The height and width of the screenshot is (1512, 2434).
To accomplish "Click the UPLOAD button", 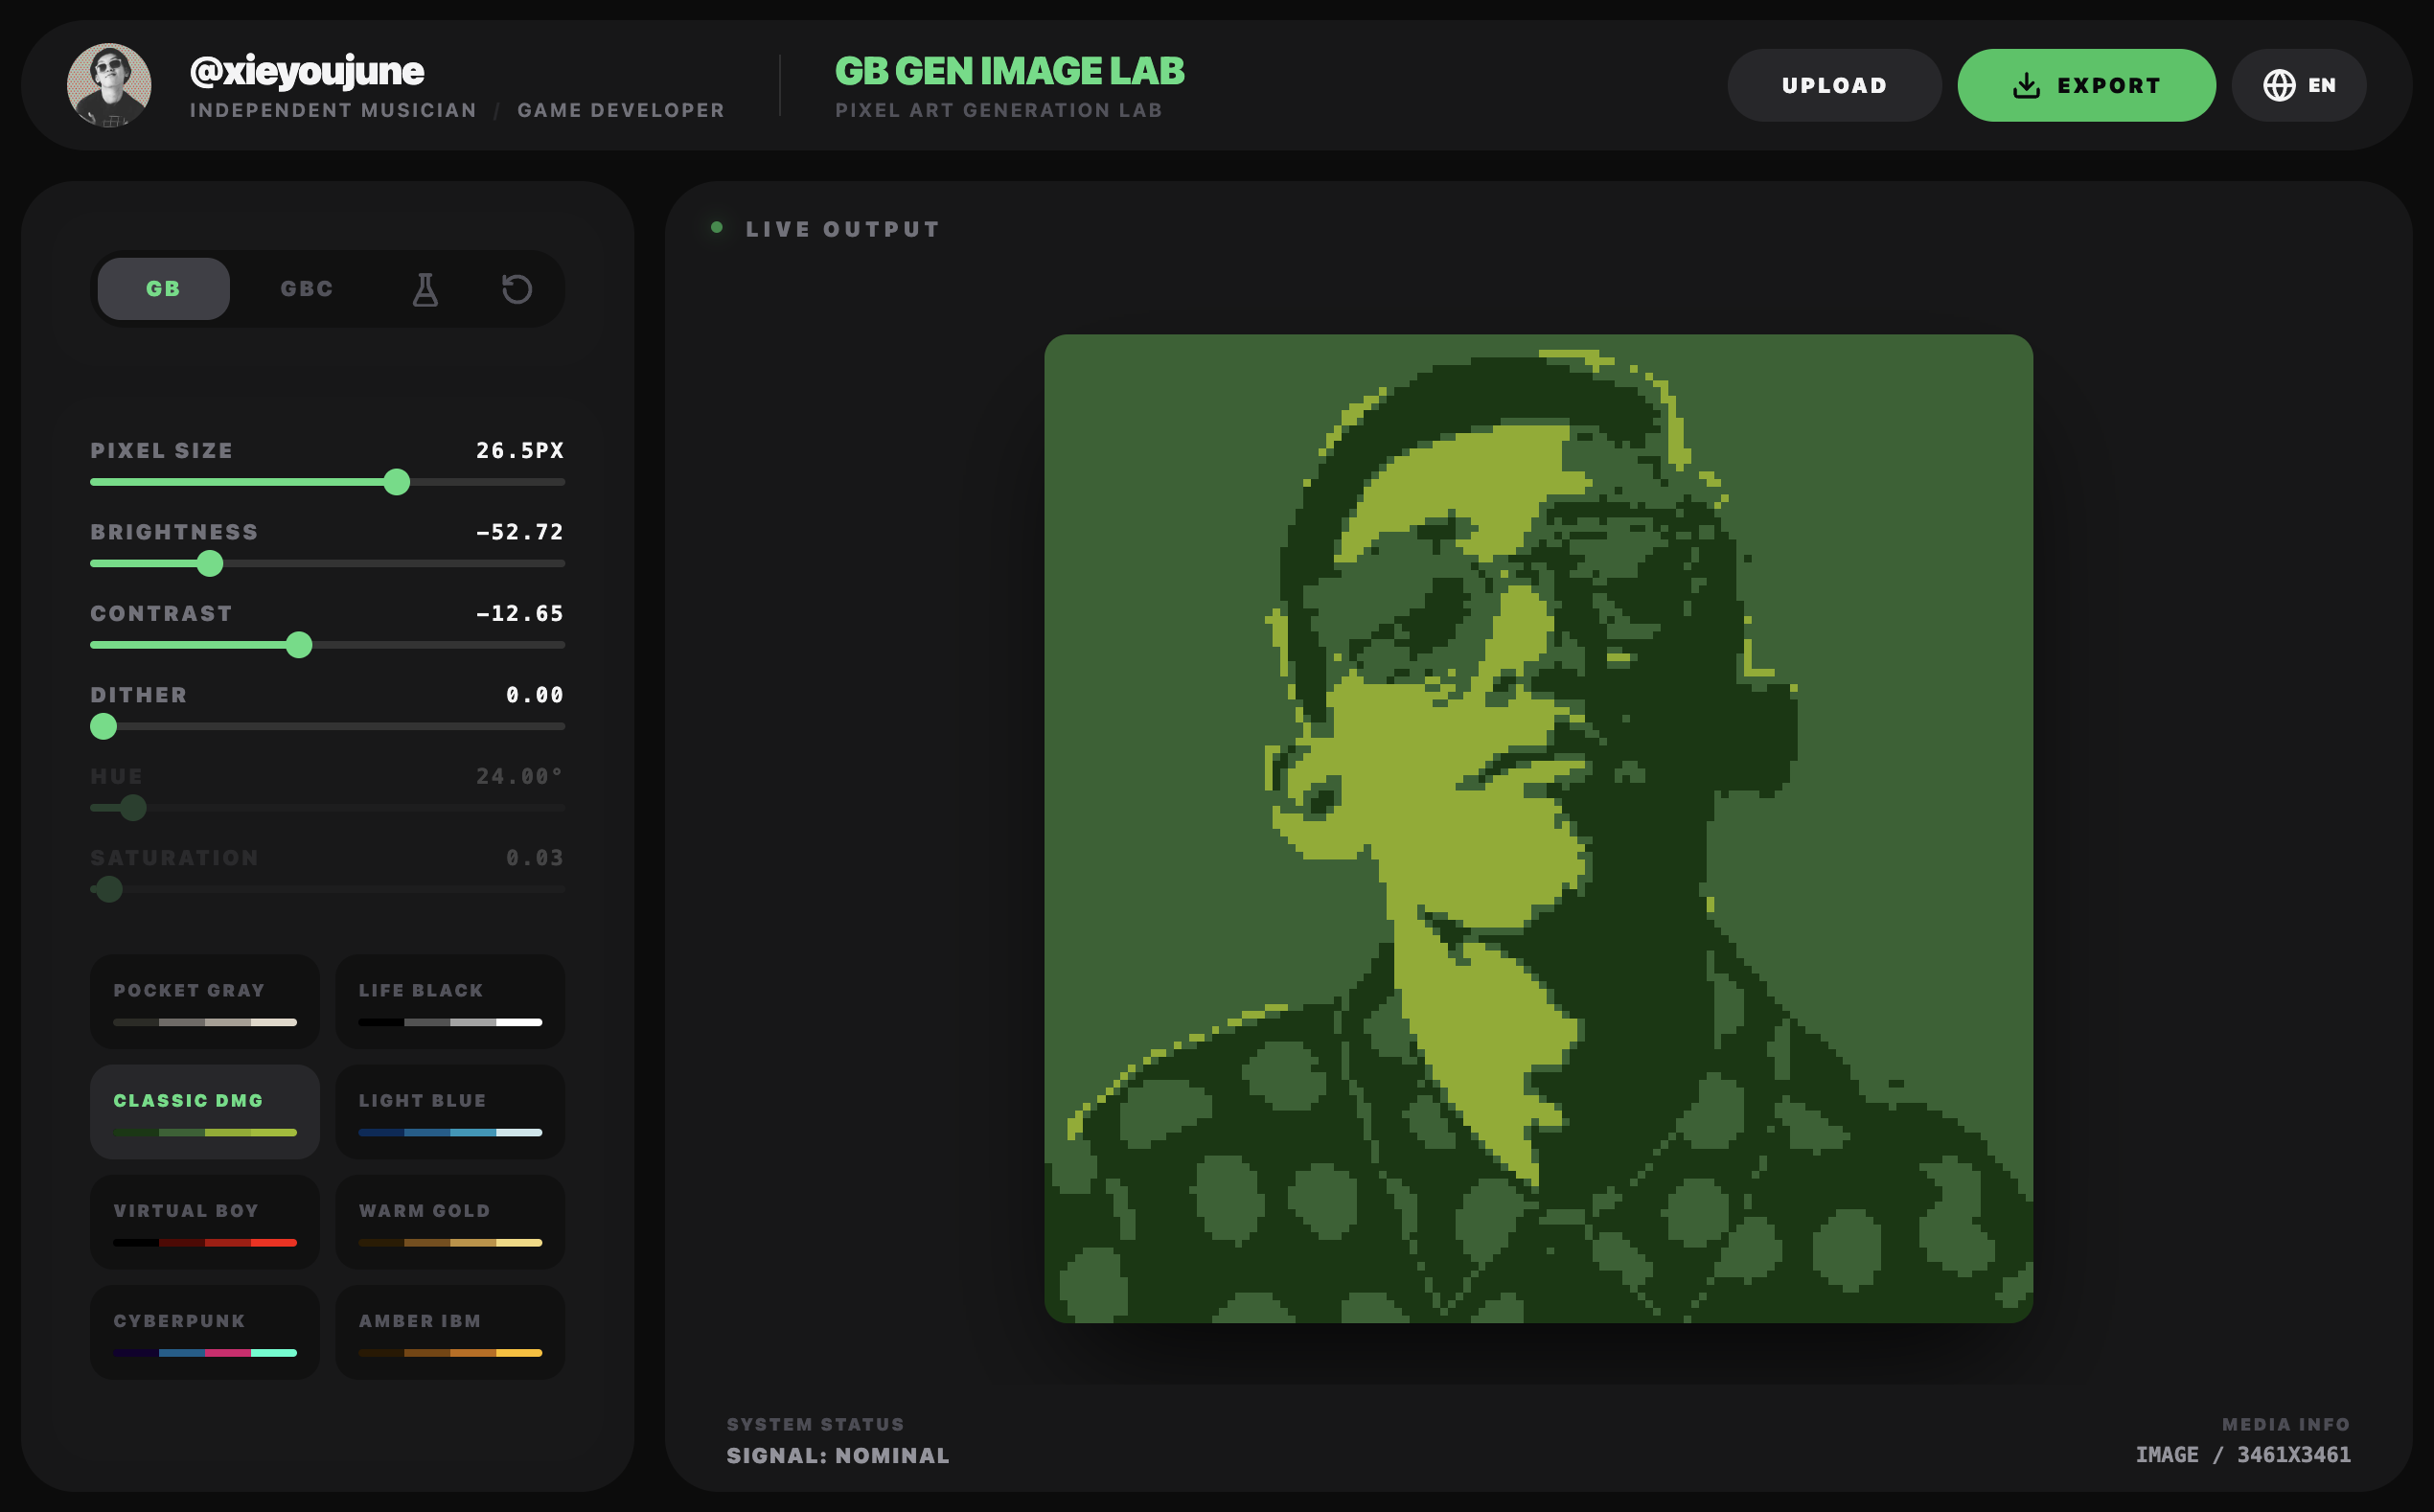I will pos(1834,86).
